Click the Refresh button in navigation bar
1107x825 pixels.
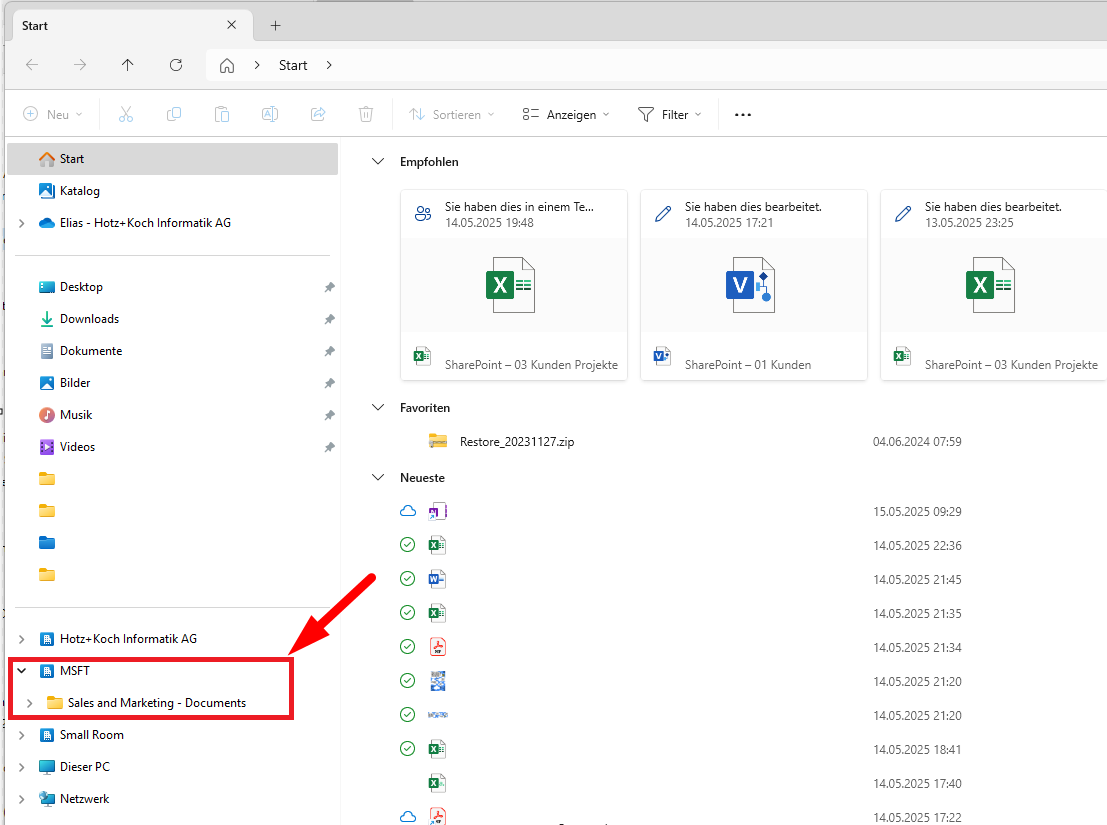click(x=176, y=65)
